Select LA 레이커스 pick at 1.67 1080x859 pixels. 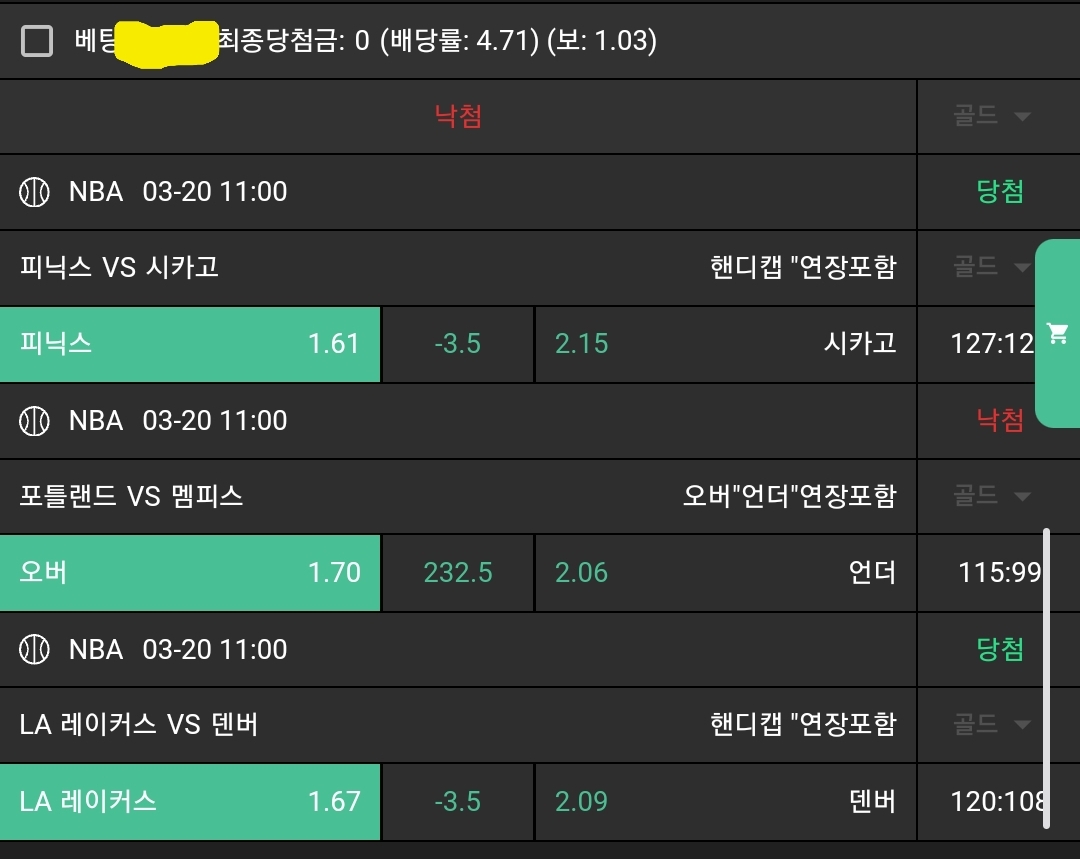click(190, 802)
